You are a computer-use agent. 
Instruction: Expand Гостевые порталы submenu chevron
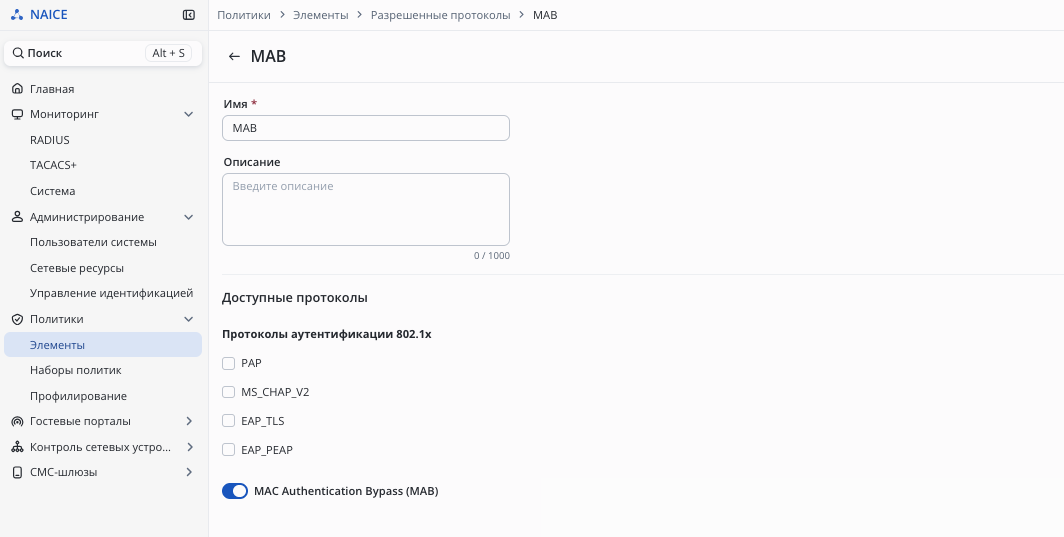(189, 421)
